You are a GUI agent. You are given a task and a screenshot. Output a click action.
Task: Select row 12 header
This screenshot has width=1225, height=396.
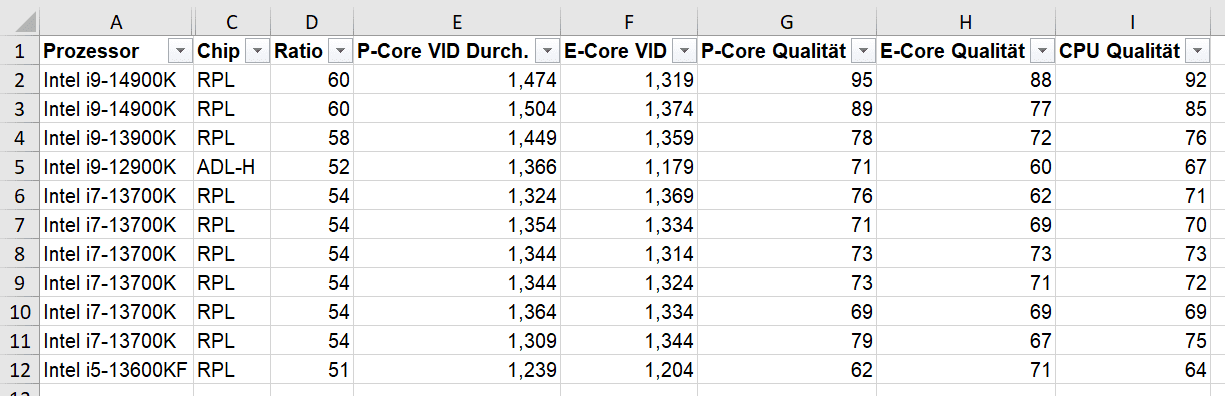(x=19, y=370)
